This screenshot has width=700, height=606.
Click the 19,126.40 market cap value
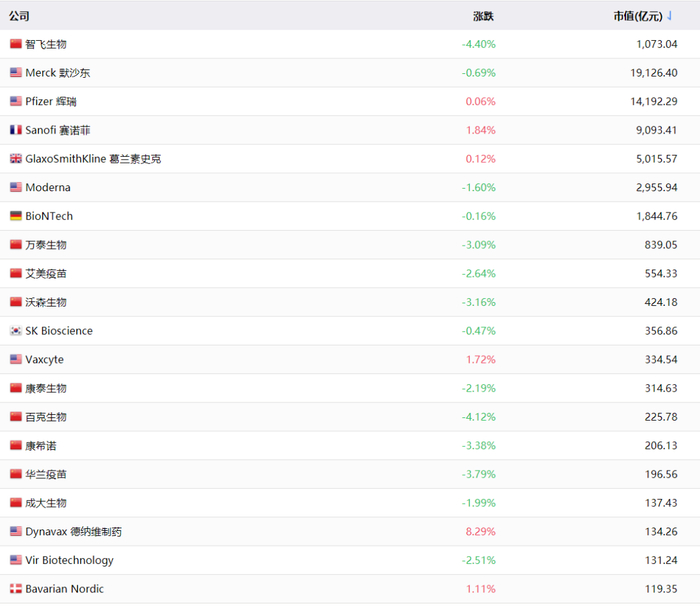654,73
